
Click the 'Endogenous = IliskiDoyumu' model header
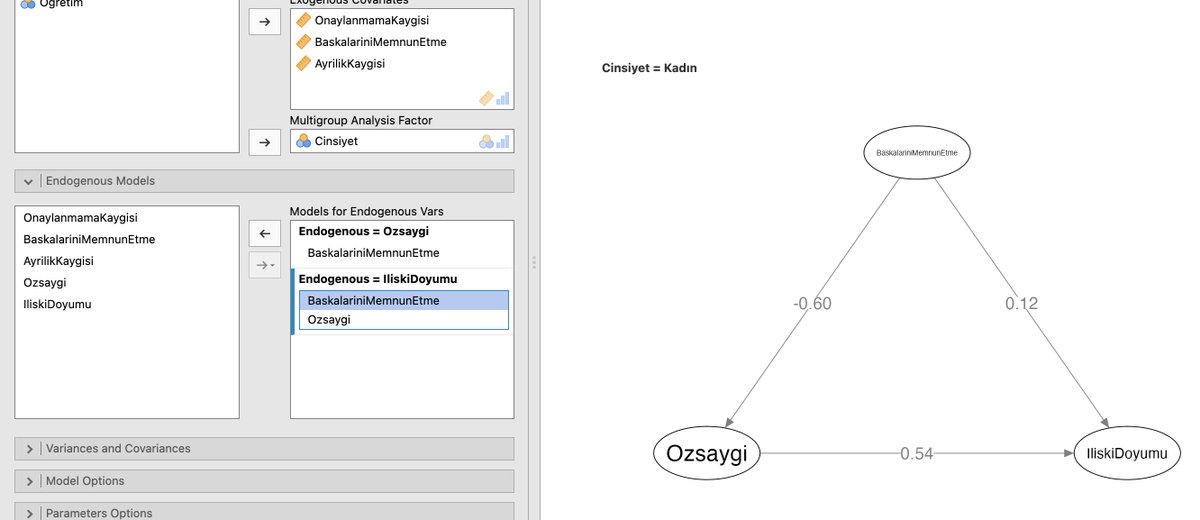click(378, 279)
